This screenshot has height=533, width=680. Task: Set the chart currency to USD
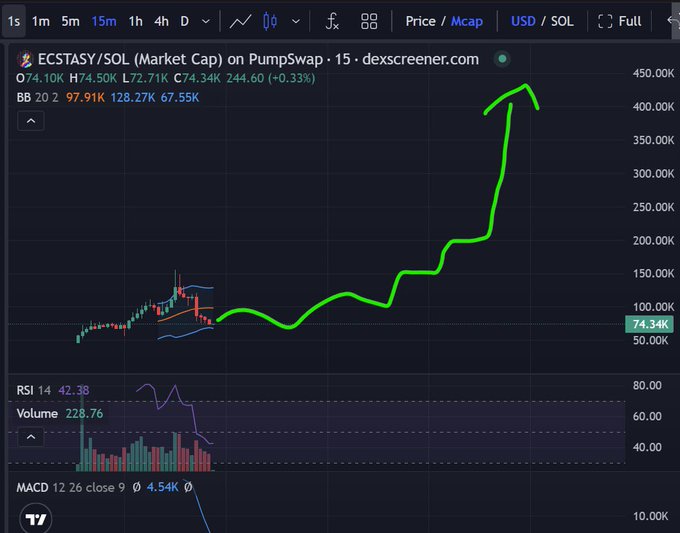[523, 21]
